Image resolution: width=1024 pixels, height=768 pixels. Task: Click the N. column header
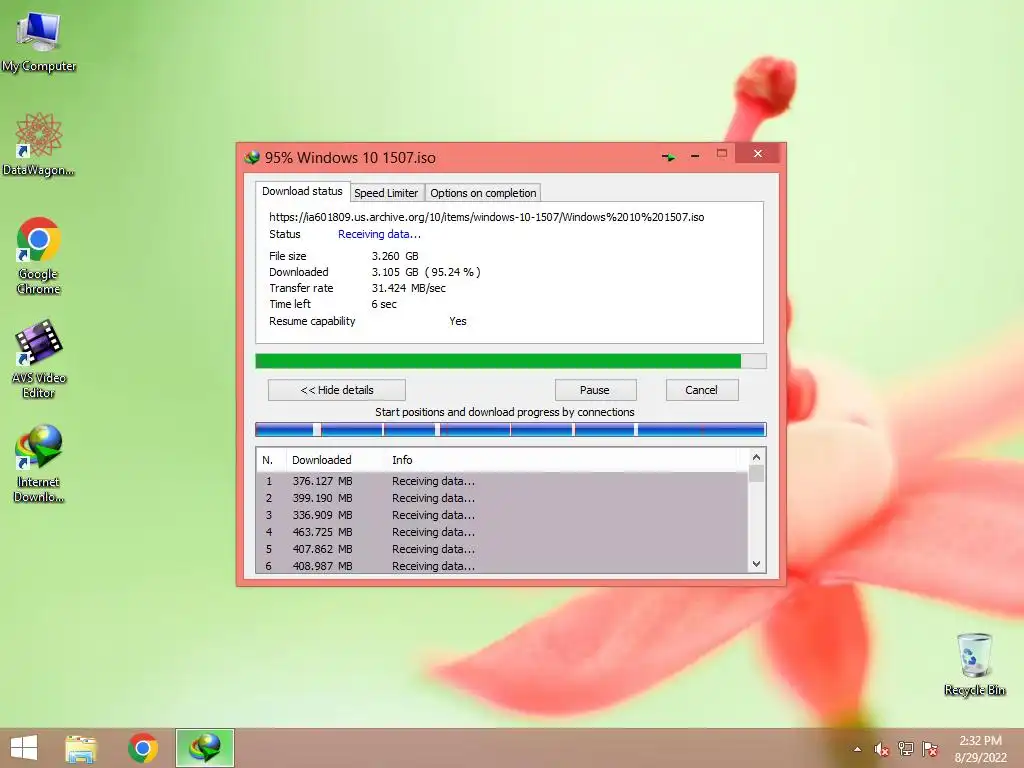coord(271,460)
